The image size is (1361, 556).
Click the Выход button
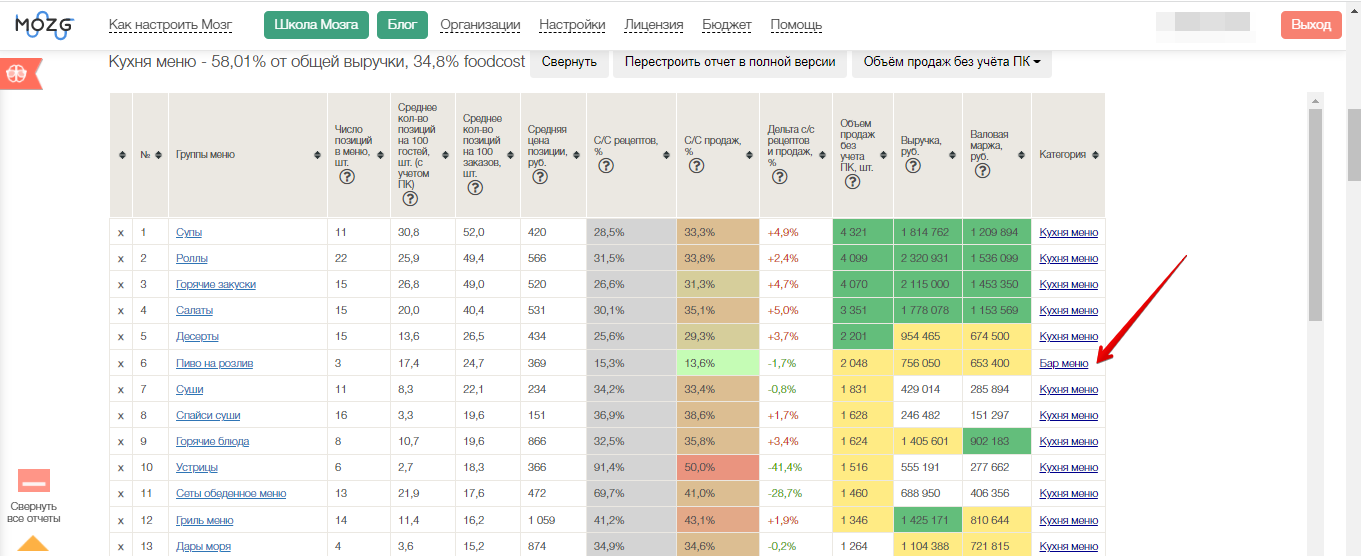point(1311,25)
